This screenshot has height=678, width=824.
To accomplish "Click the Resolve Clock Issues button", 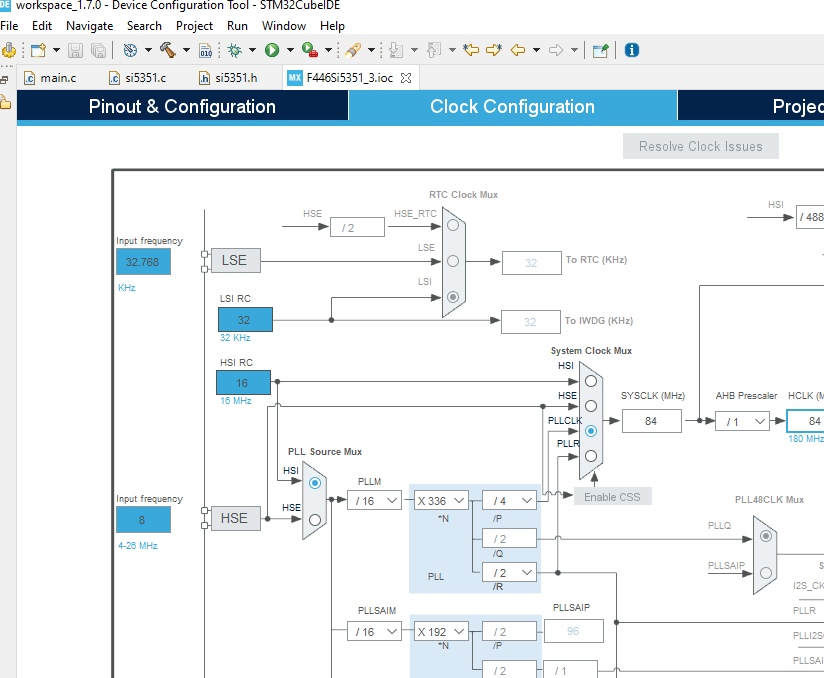I will tap(701, 147).
